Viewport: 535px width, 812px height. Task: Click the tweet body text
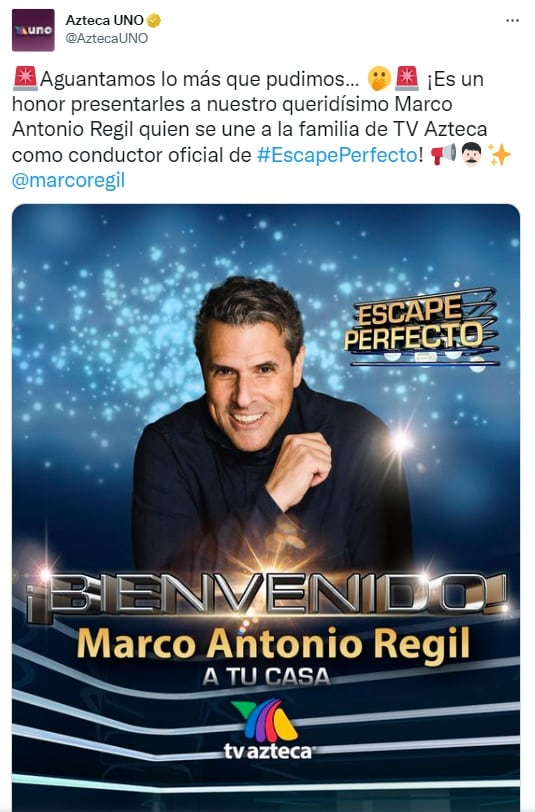tap(262, 129)
